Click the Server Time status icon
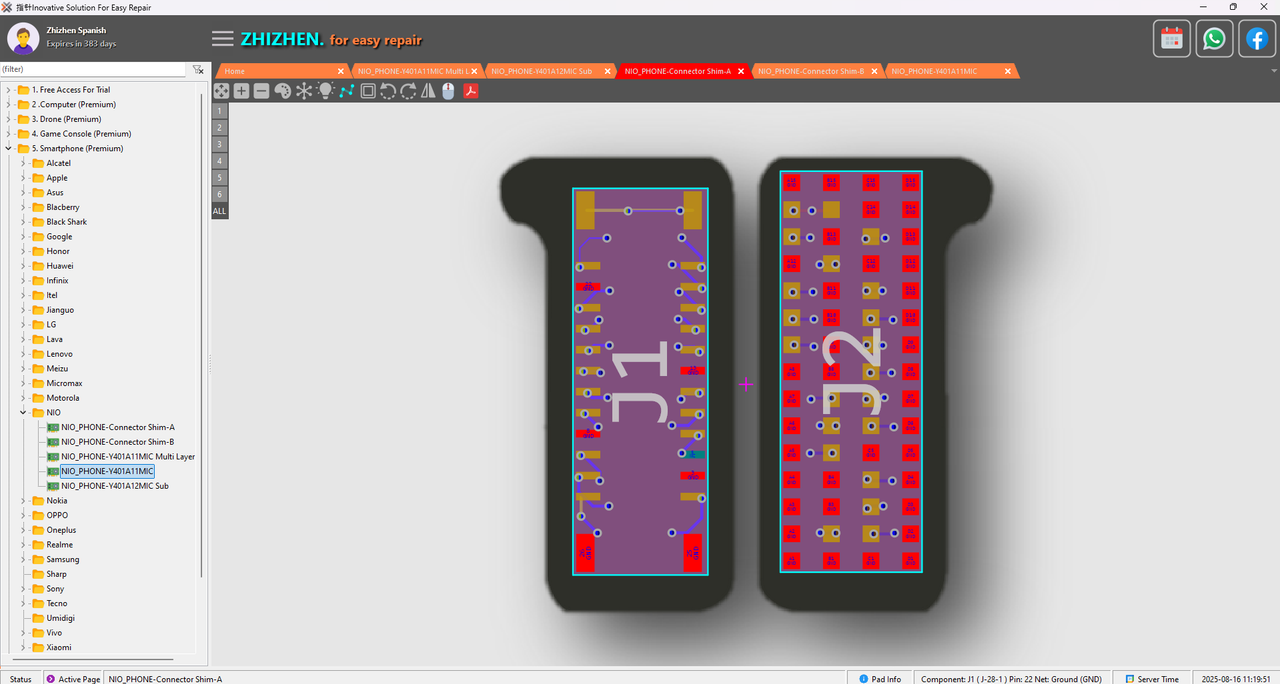Screen dimensions: 1280x684 (x=1129, y=679)
